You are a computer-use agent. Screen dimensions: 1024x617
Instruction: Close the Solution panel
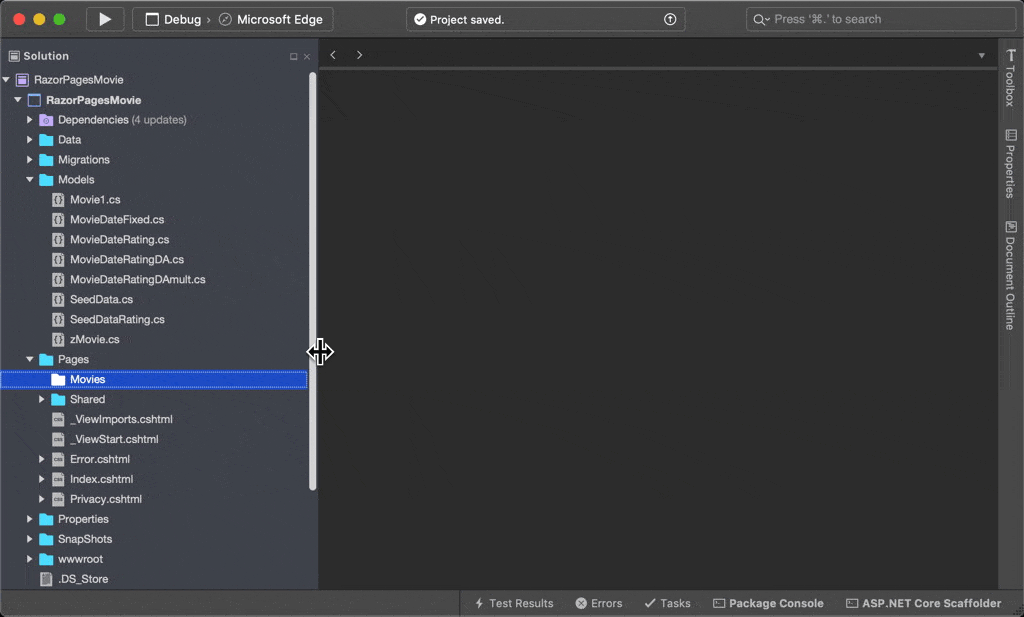(x=307, y=57)
